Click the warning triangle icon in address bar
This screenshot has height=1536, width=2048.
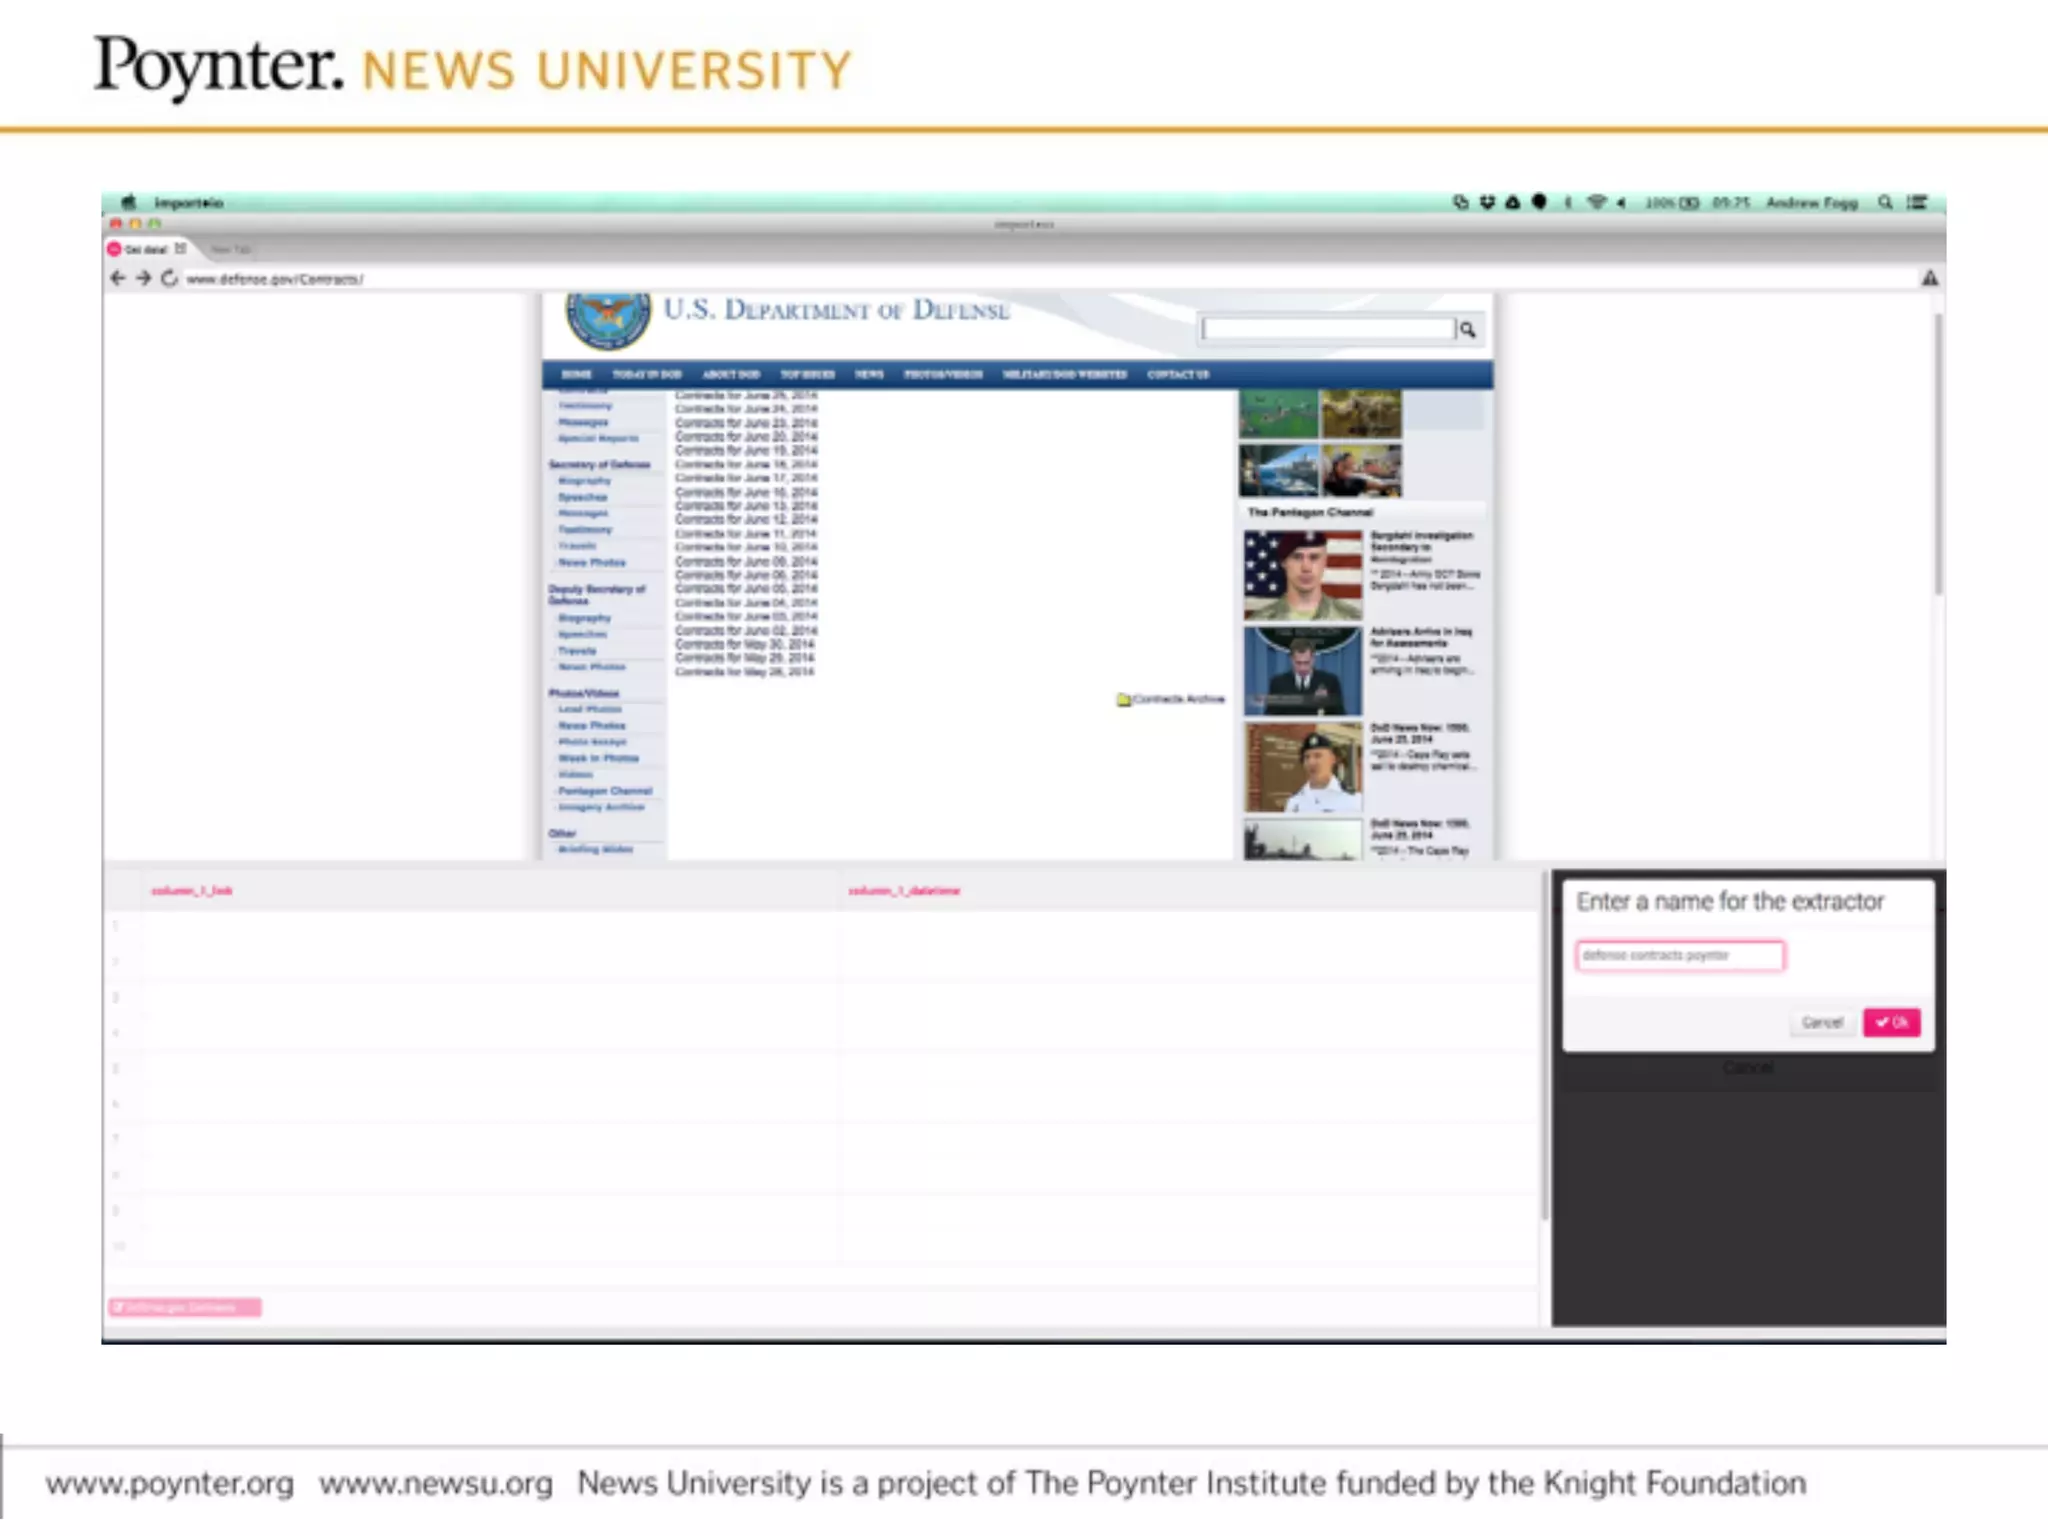[x=1929, y=278]
